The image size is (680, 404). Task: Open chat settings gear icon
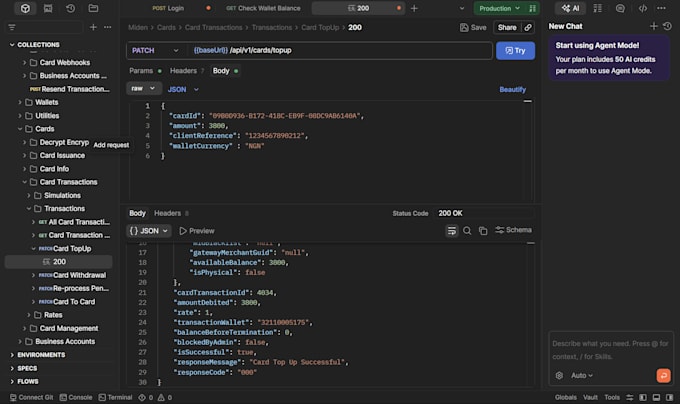[559, 375]
